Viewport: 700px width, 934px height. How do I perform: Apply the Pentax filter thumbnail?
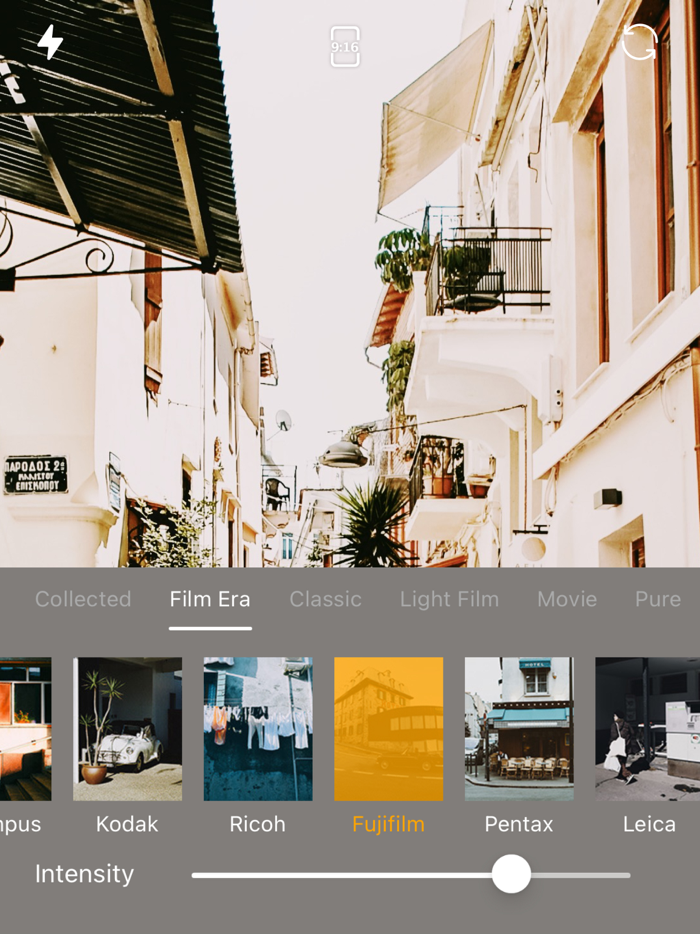[x=519, y=728]
